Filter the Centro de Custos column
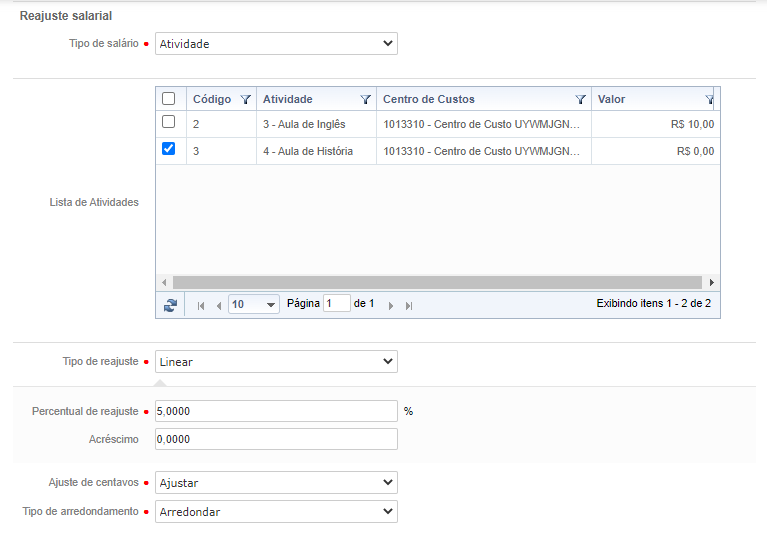The image size is (767, 538). (x=580, y=100)
